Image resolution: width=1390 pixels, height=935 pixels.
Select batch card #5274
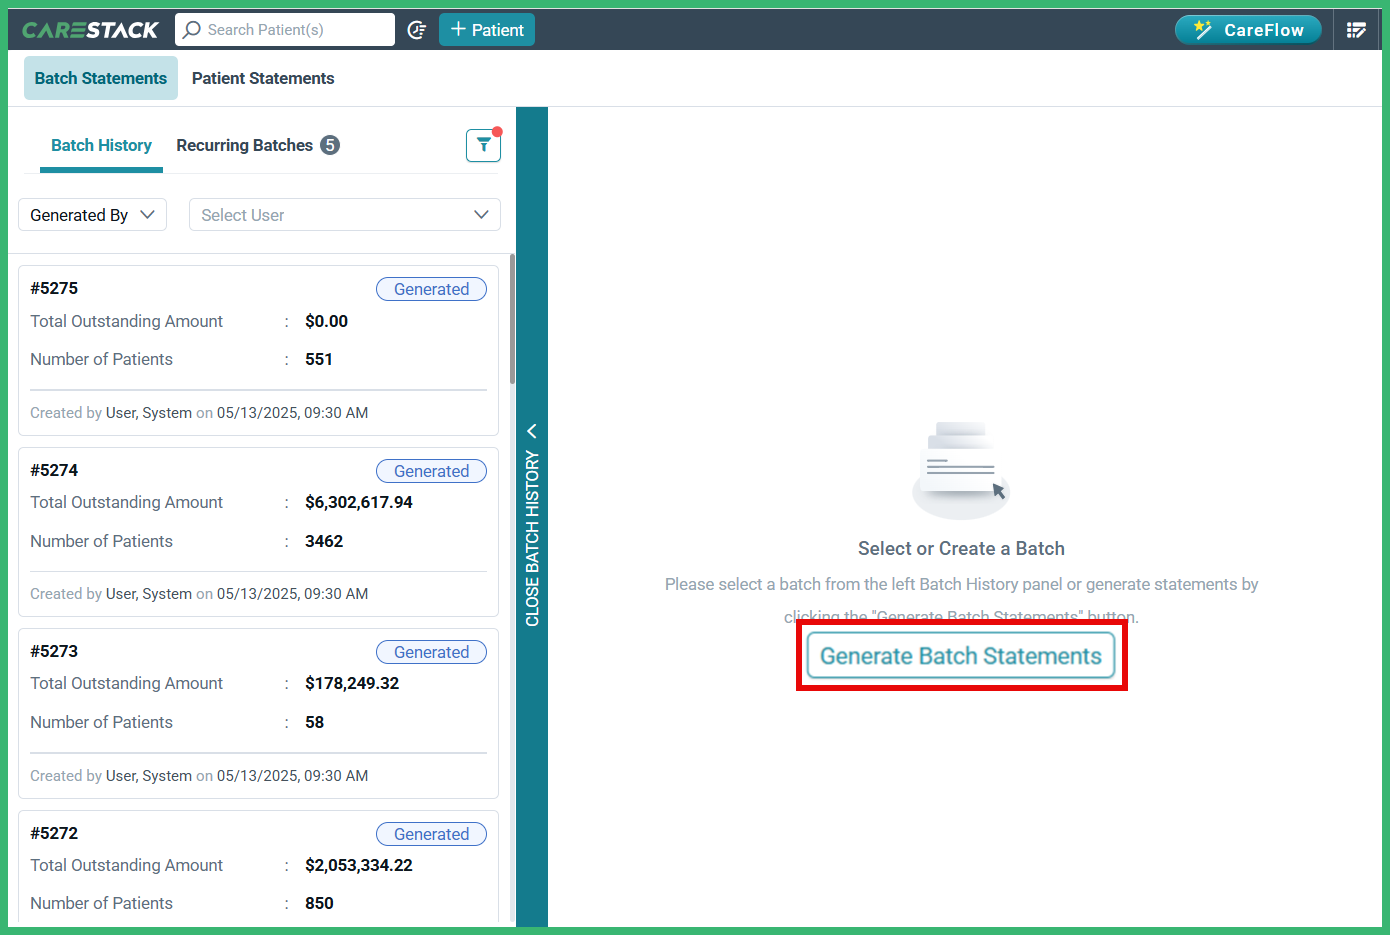(258, 530)
